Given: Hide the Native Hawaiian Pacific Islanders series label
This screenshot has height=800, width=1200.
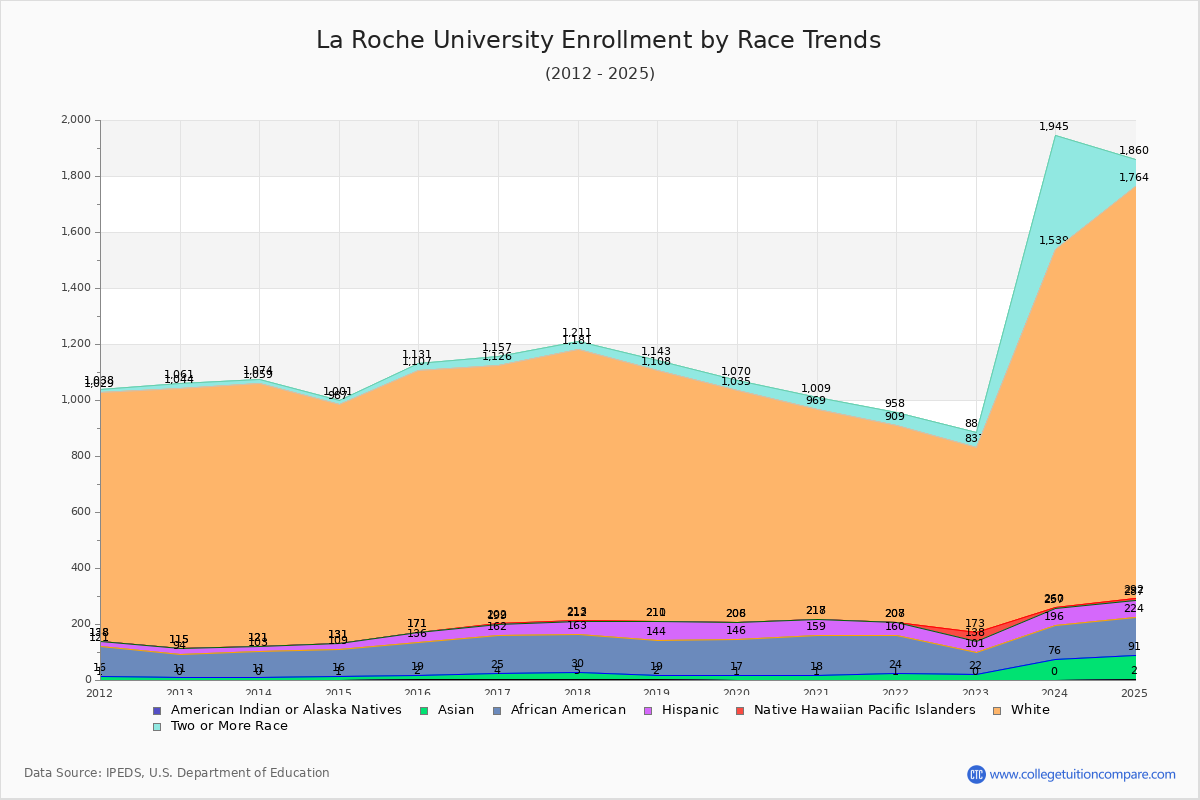Looking at the screenshot, I should click(x=865, y=710).
